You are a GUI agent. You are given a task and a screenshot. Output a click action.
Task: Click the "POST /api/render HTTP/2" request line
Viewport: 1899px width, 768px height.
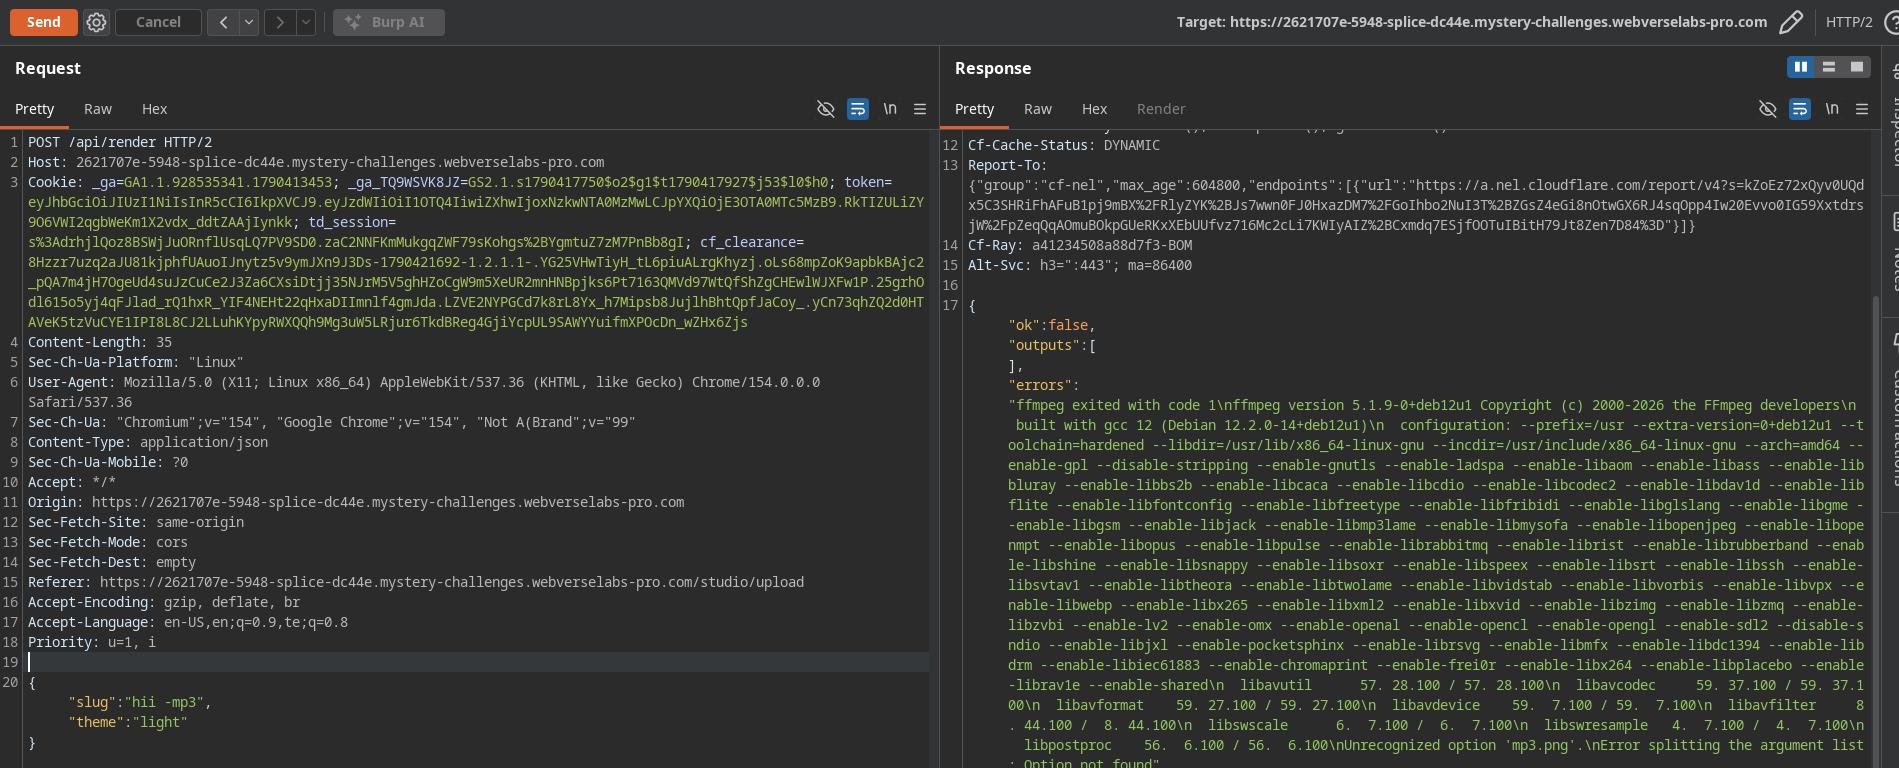(x=120, y=142)
